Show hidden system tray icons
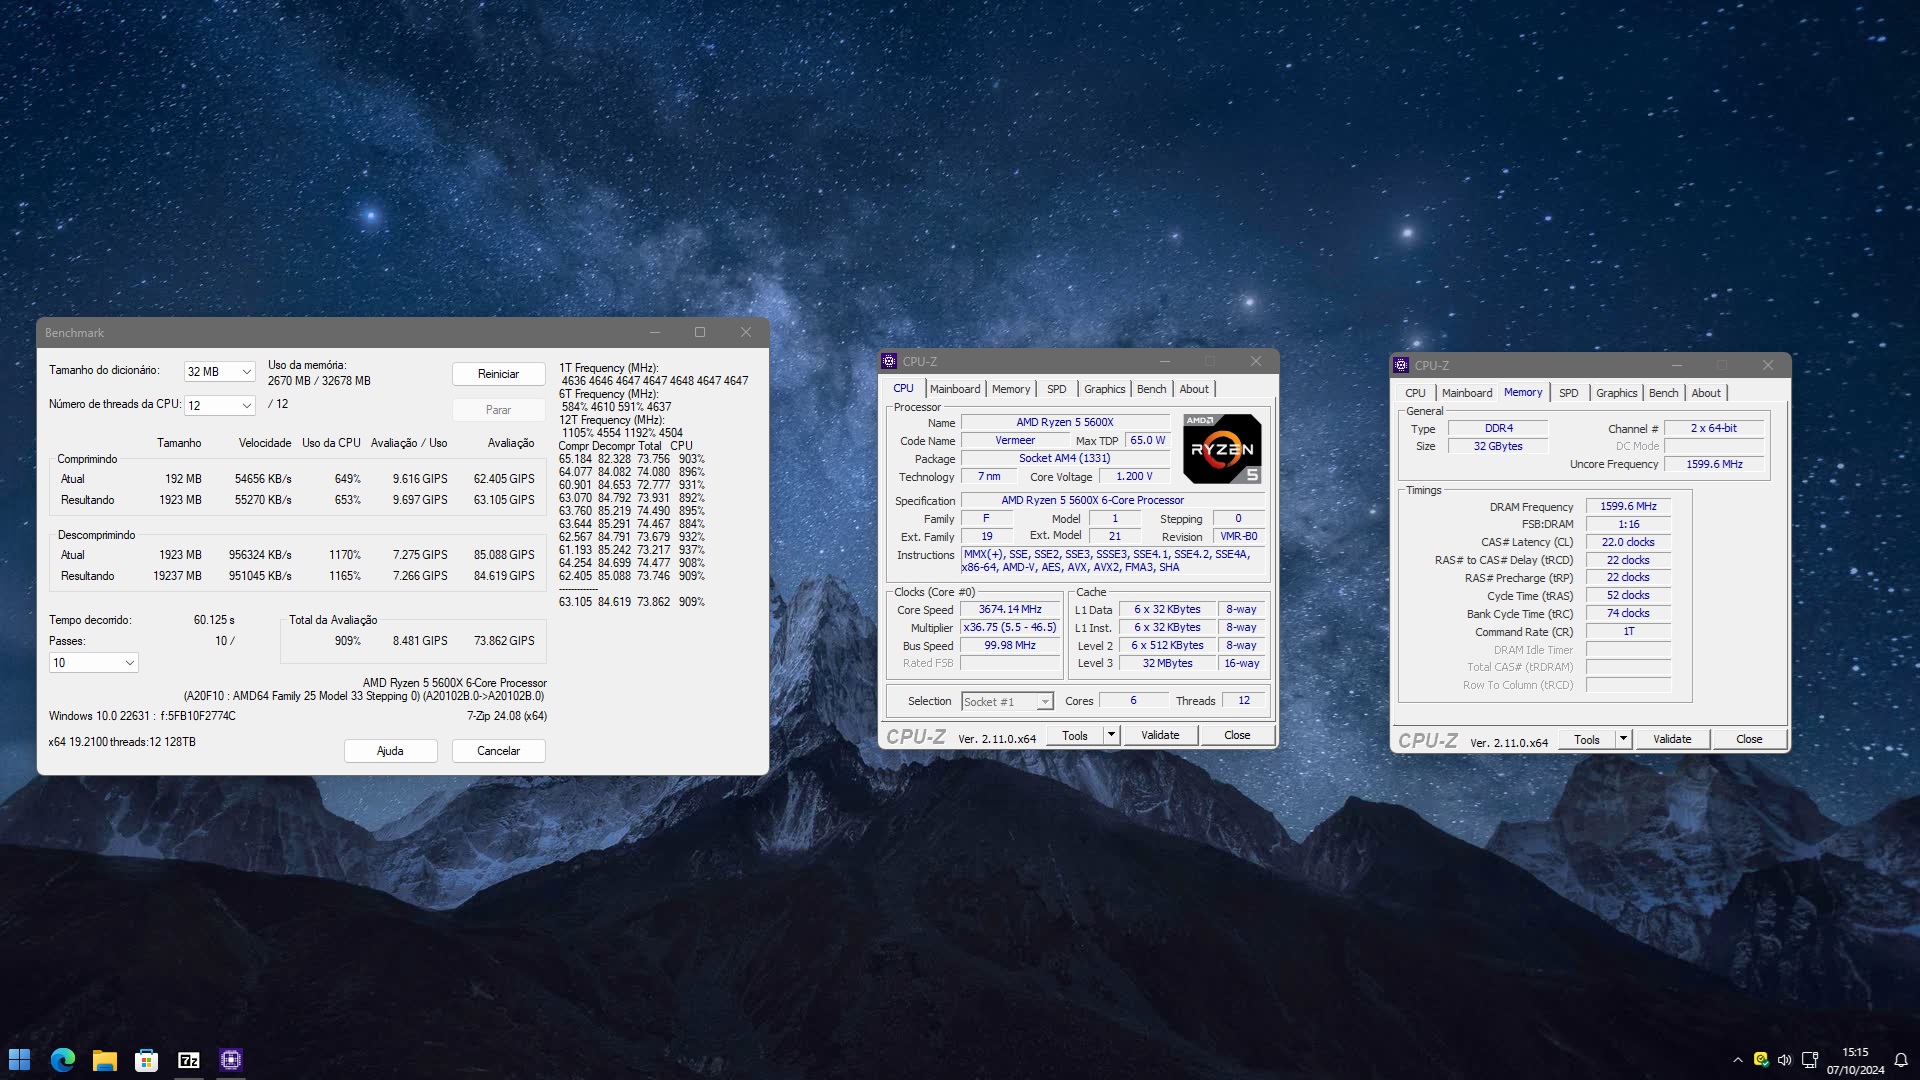Screen dimensions: 1920x1080 pyautogui.click(x=1737, y=1060)
